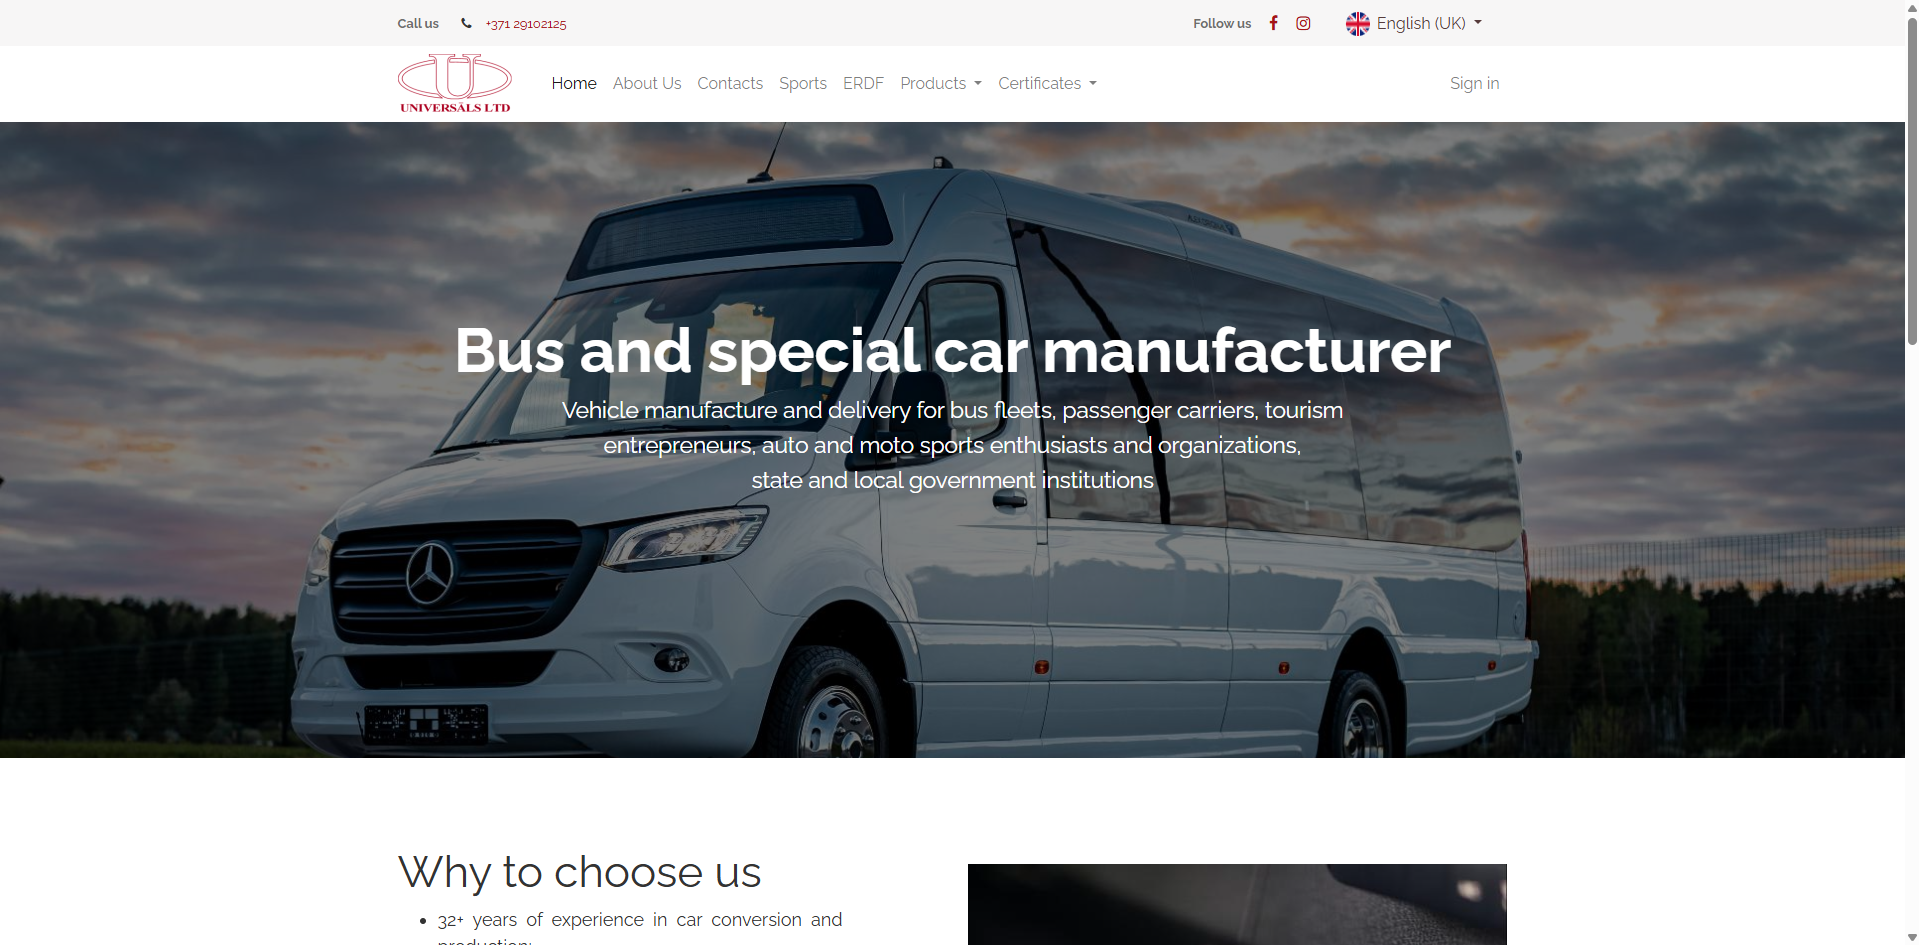The width and height of the screenshot is (1919, 945).
Task: Click the Sign in link
Action: pos(1474,83)
